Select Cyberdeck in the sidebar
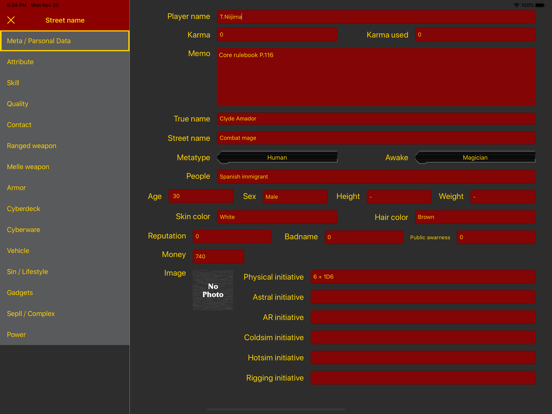The height and width of the screenshot is (414, 552). point(65,209)
